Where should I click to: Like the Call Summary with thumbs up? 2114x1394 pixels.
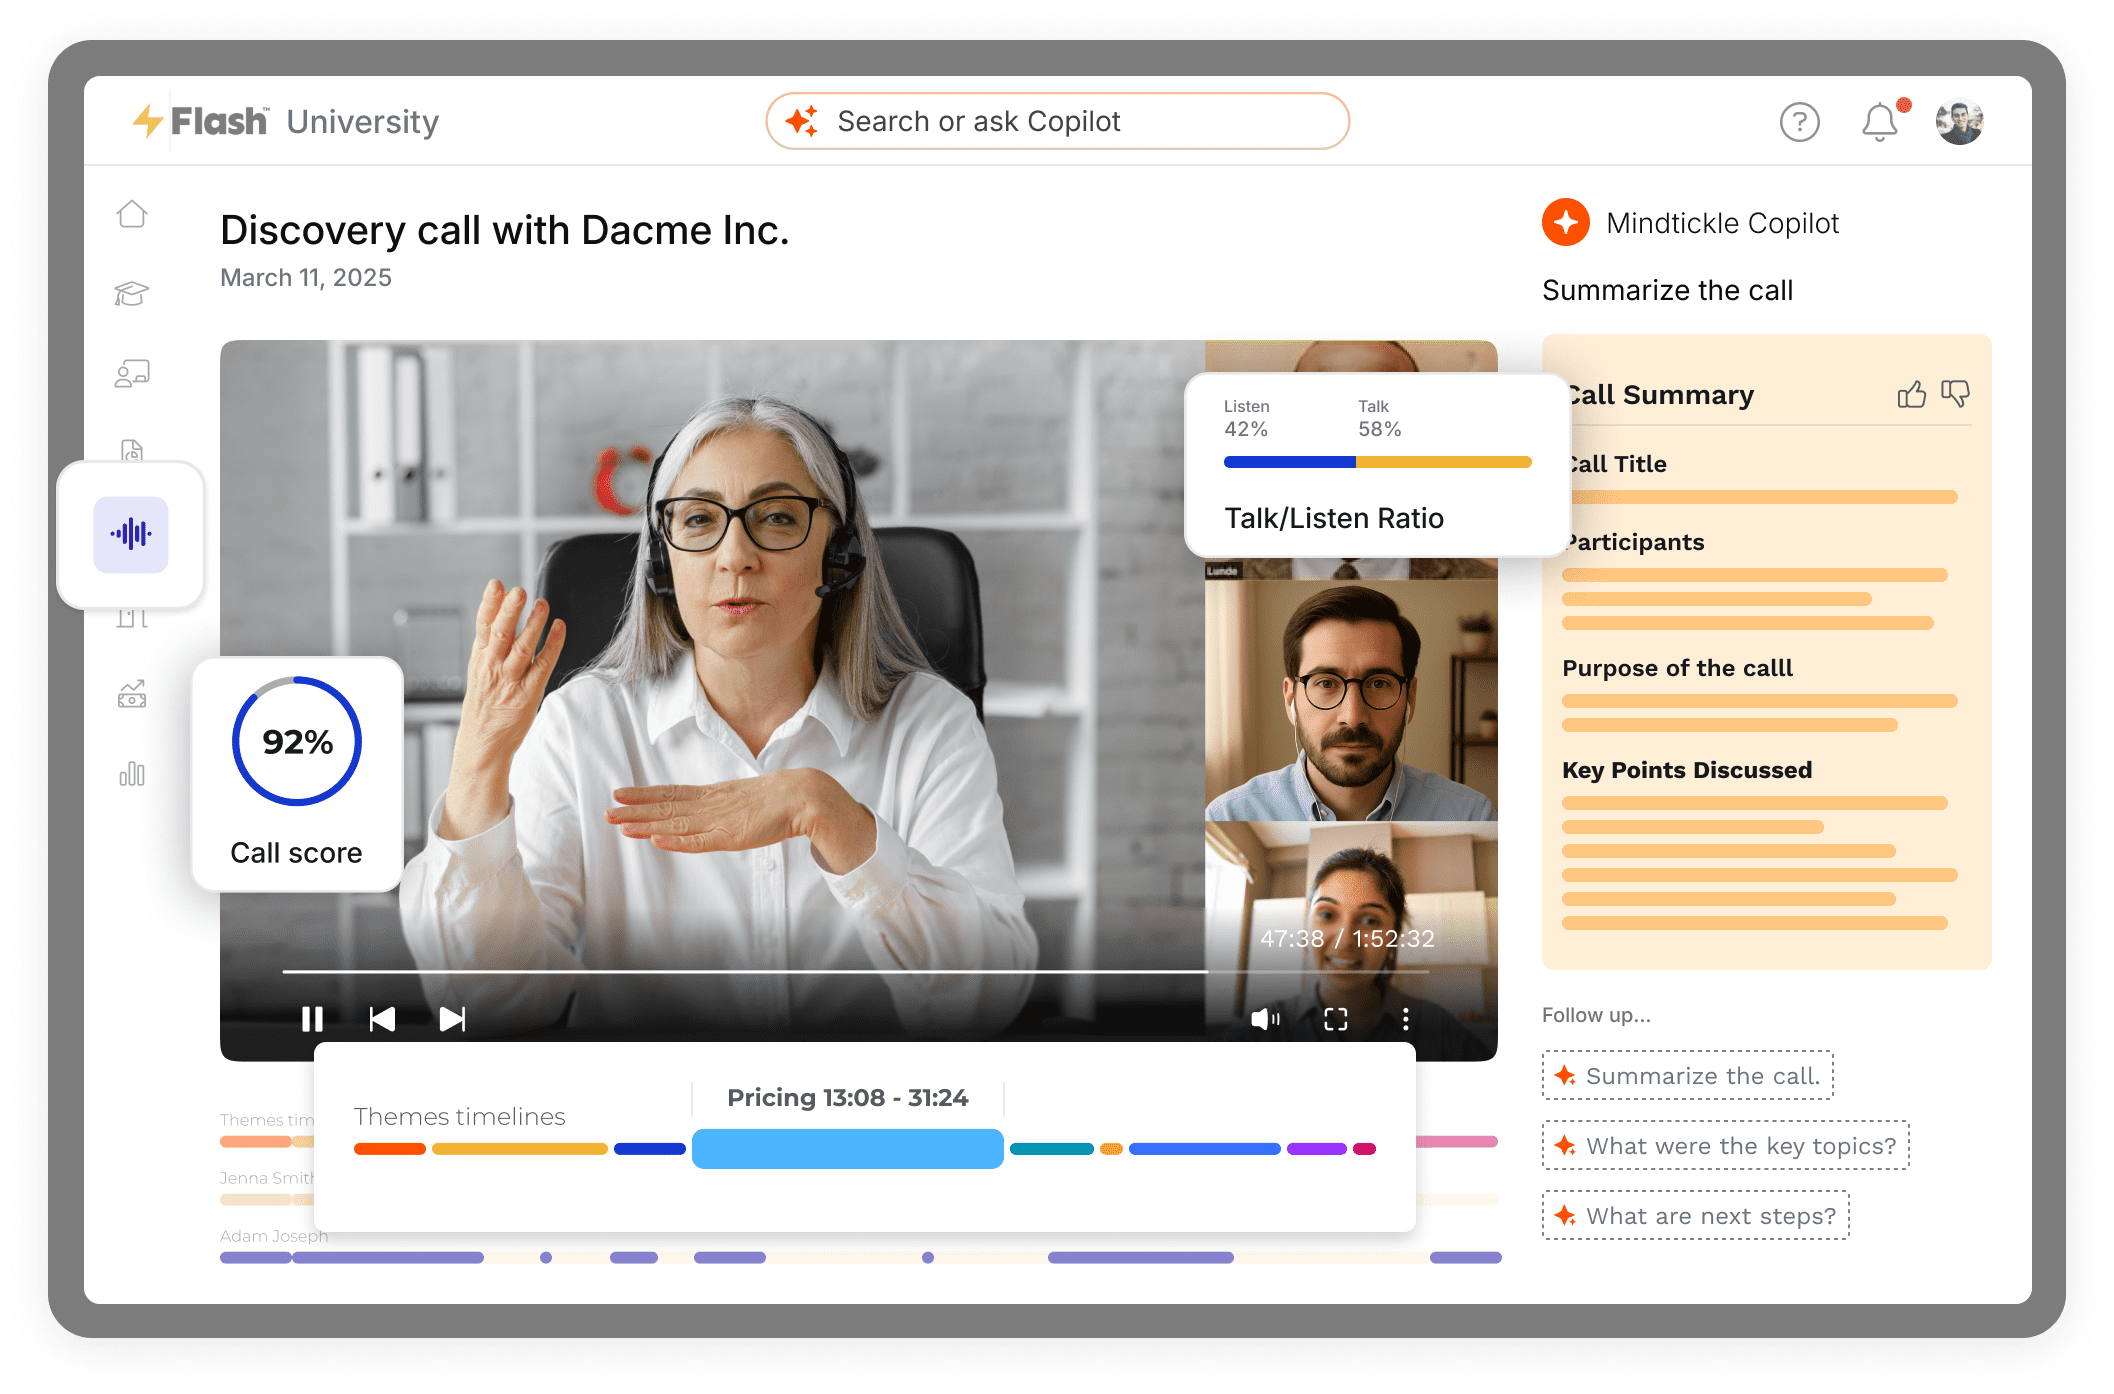tap(1911, 394)
